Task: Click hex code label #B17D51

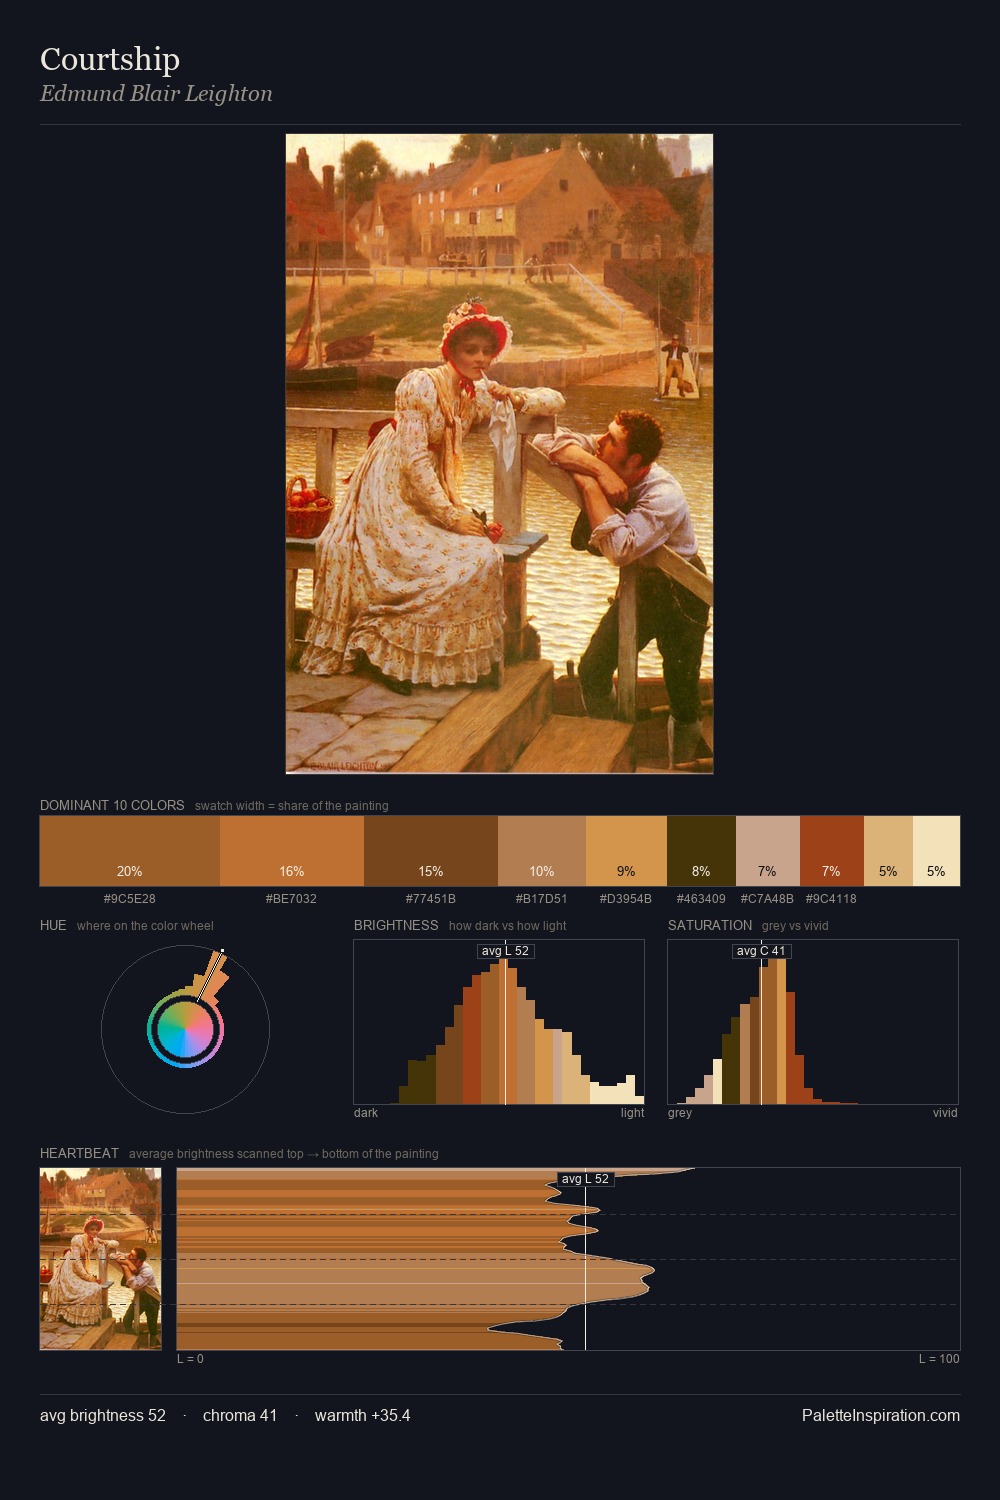Action: (x=542, y=899)
